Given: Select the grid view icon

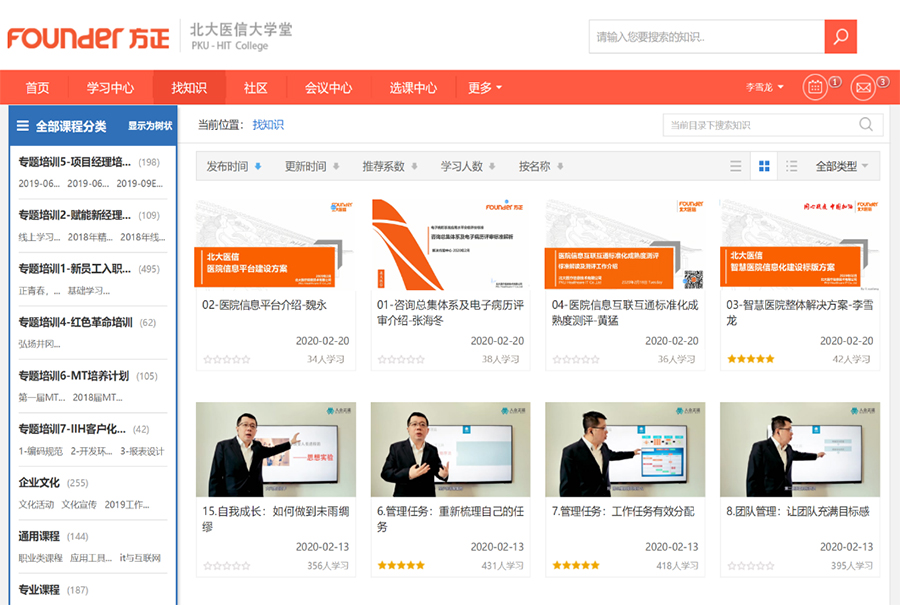Looking at the screenshot, I should tap(764, 166).
